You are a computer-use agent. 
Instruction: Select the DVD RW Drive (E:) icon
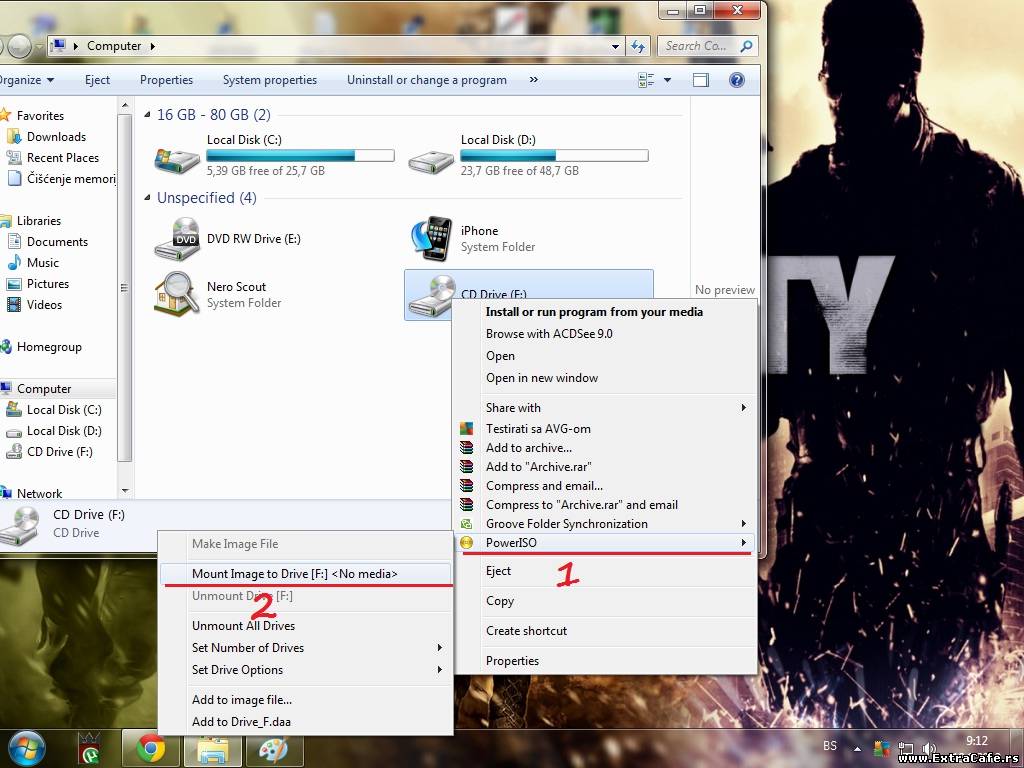[x=177, y=239]
